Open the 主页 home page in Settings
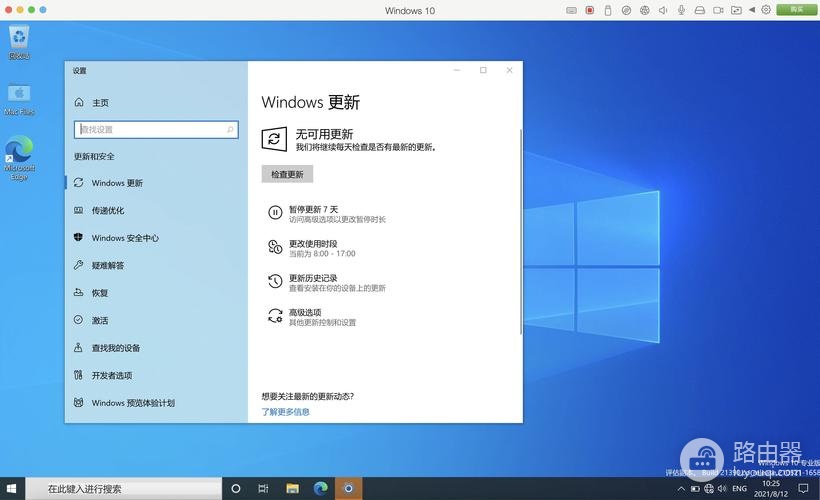 (92, 103)
